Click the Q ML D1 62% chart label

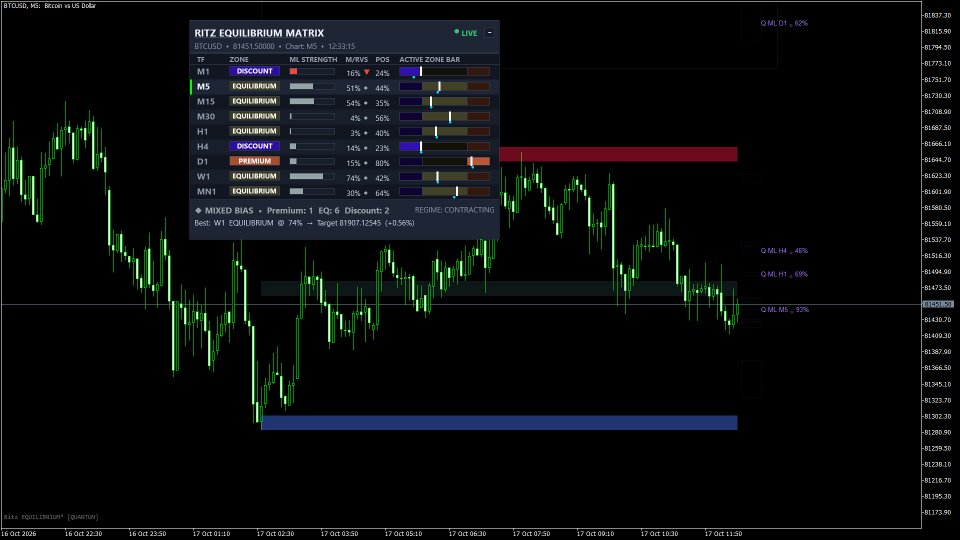pos(784,23)
